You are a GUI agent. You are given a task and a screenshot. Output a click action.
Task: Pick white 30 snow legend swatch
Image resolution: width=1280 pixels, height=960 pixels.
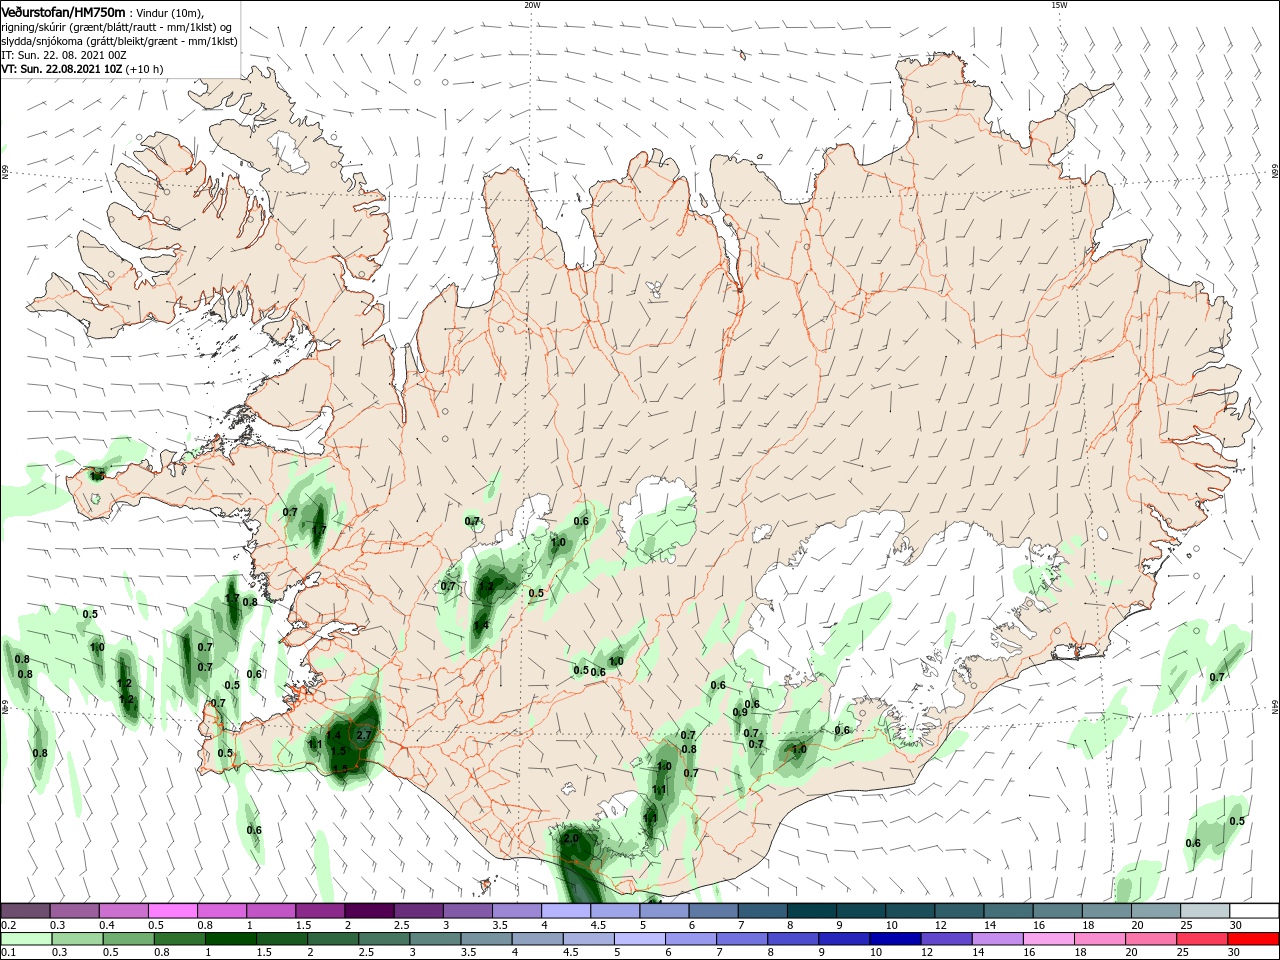[1253, 911]
